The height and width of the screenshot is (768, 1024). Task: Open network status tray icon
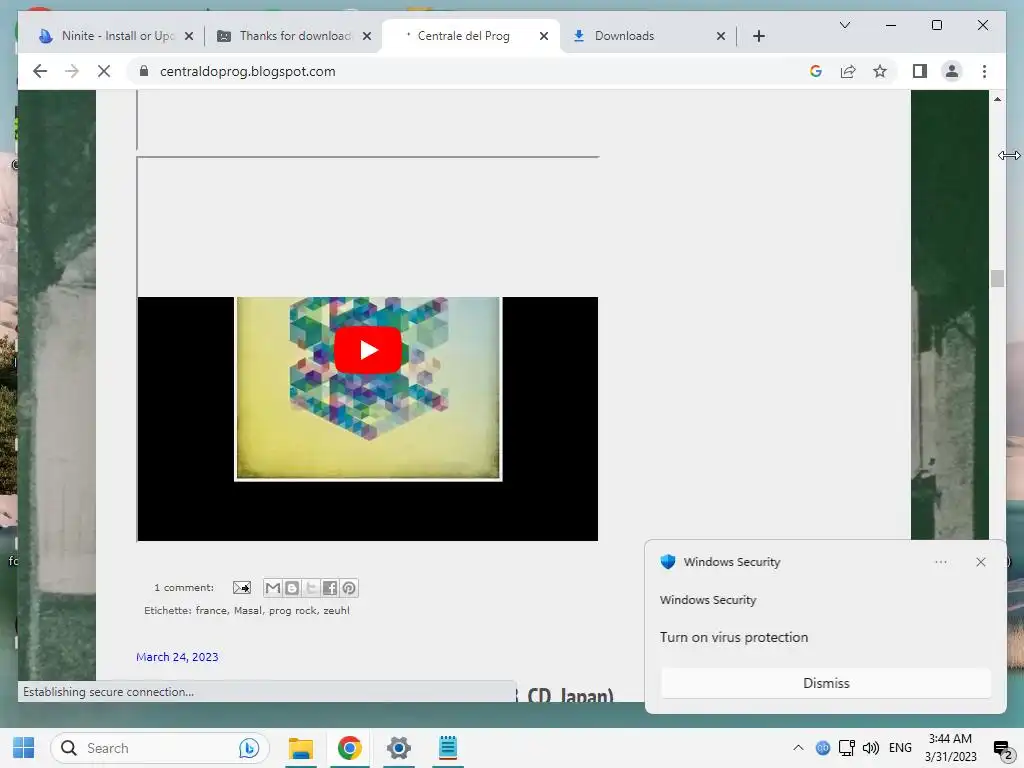coord(847,748)
